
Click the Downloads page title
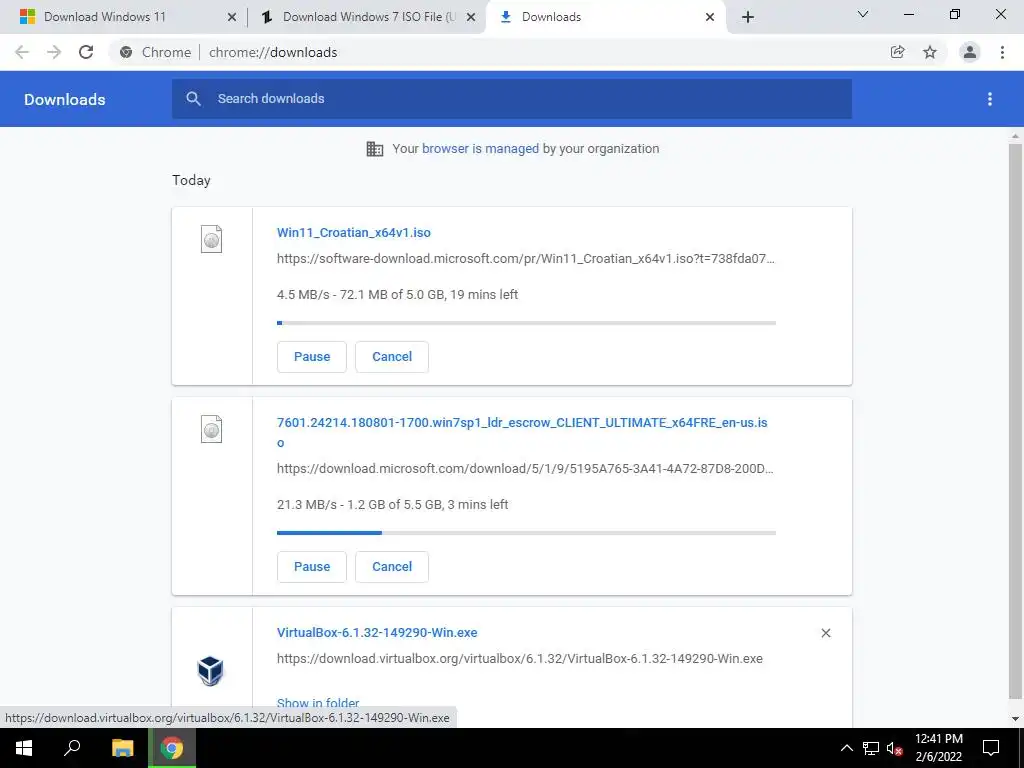coord(65,99)
